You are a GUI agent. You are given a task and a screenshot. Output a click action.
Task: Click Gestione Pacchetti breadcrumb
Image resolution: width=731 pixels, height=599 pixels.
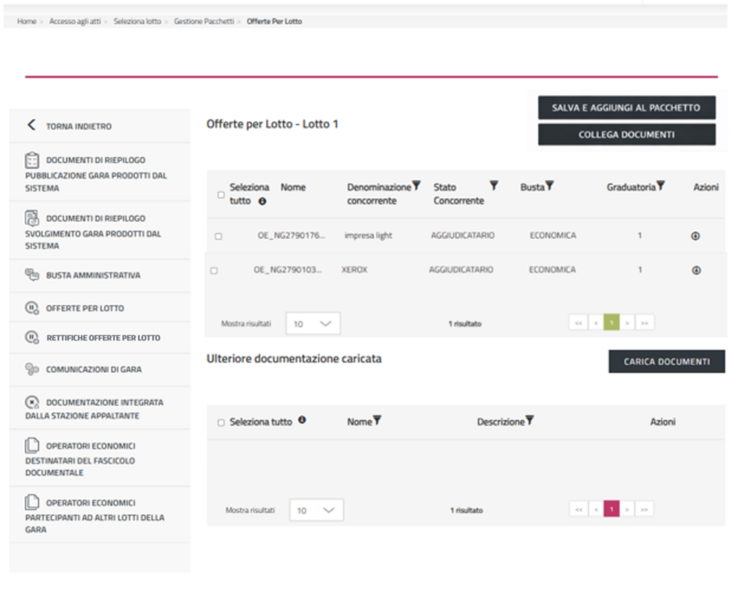pos(204,21)
